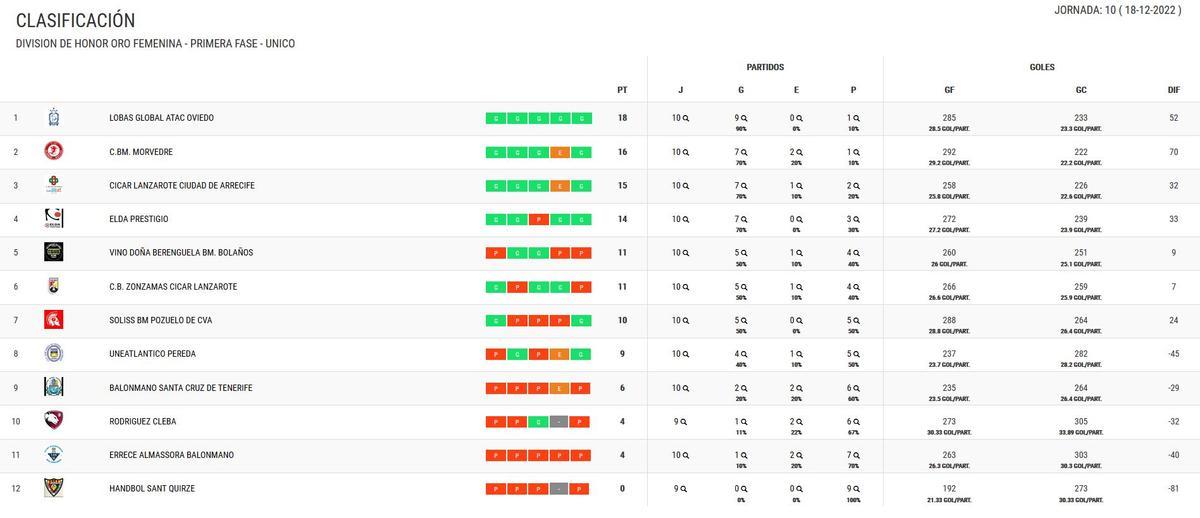Click the PT points column header

click(x=622, y=90)
